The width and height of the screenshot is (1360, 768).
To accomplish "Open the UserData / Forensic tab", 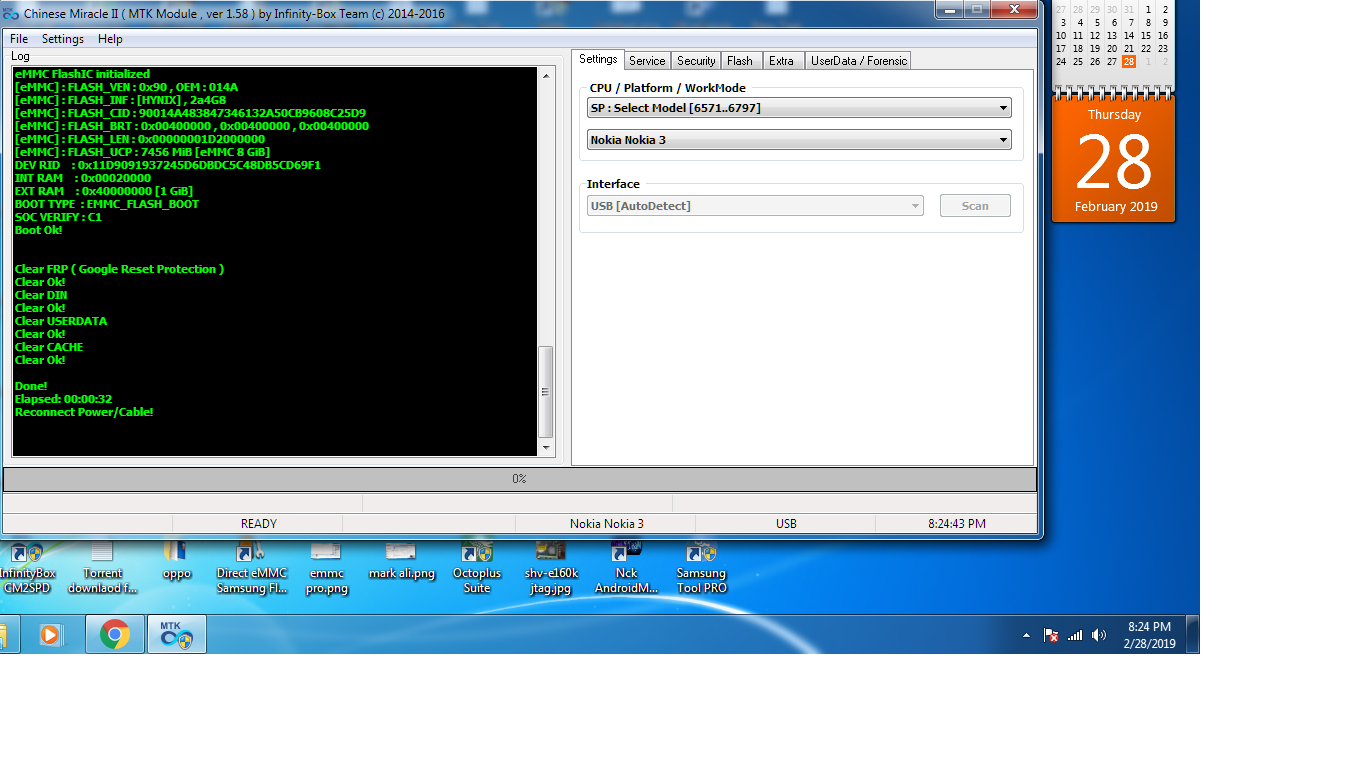I will [859, 61].
